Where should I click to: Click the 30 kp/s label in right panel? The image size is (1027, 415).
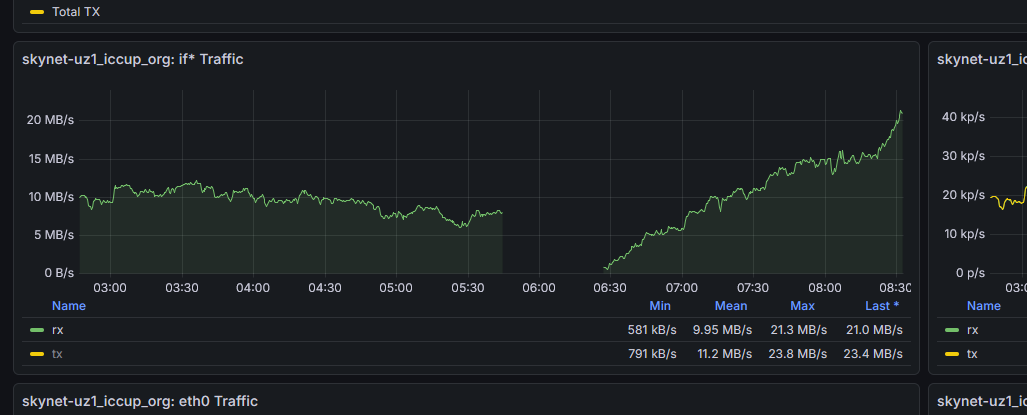(963, 156)
